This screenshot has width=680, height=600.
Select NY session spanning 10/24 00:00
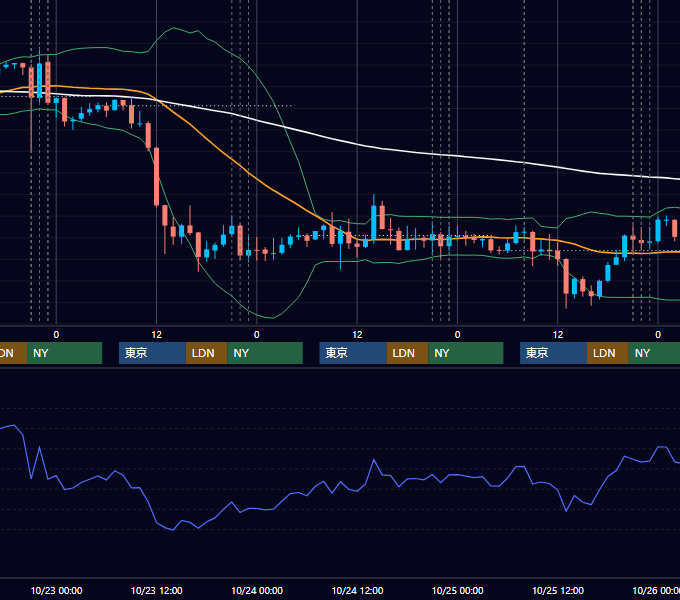click(265, 353)
